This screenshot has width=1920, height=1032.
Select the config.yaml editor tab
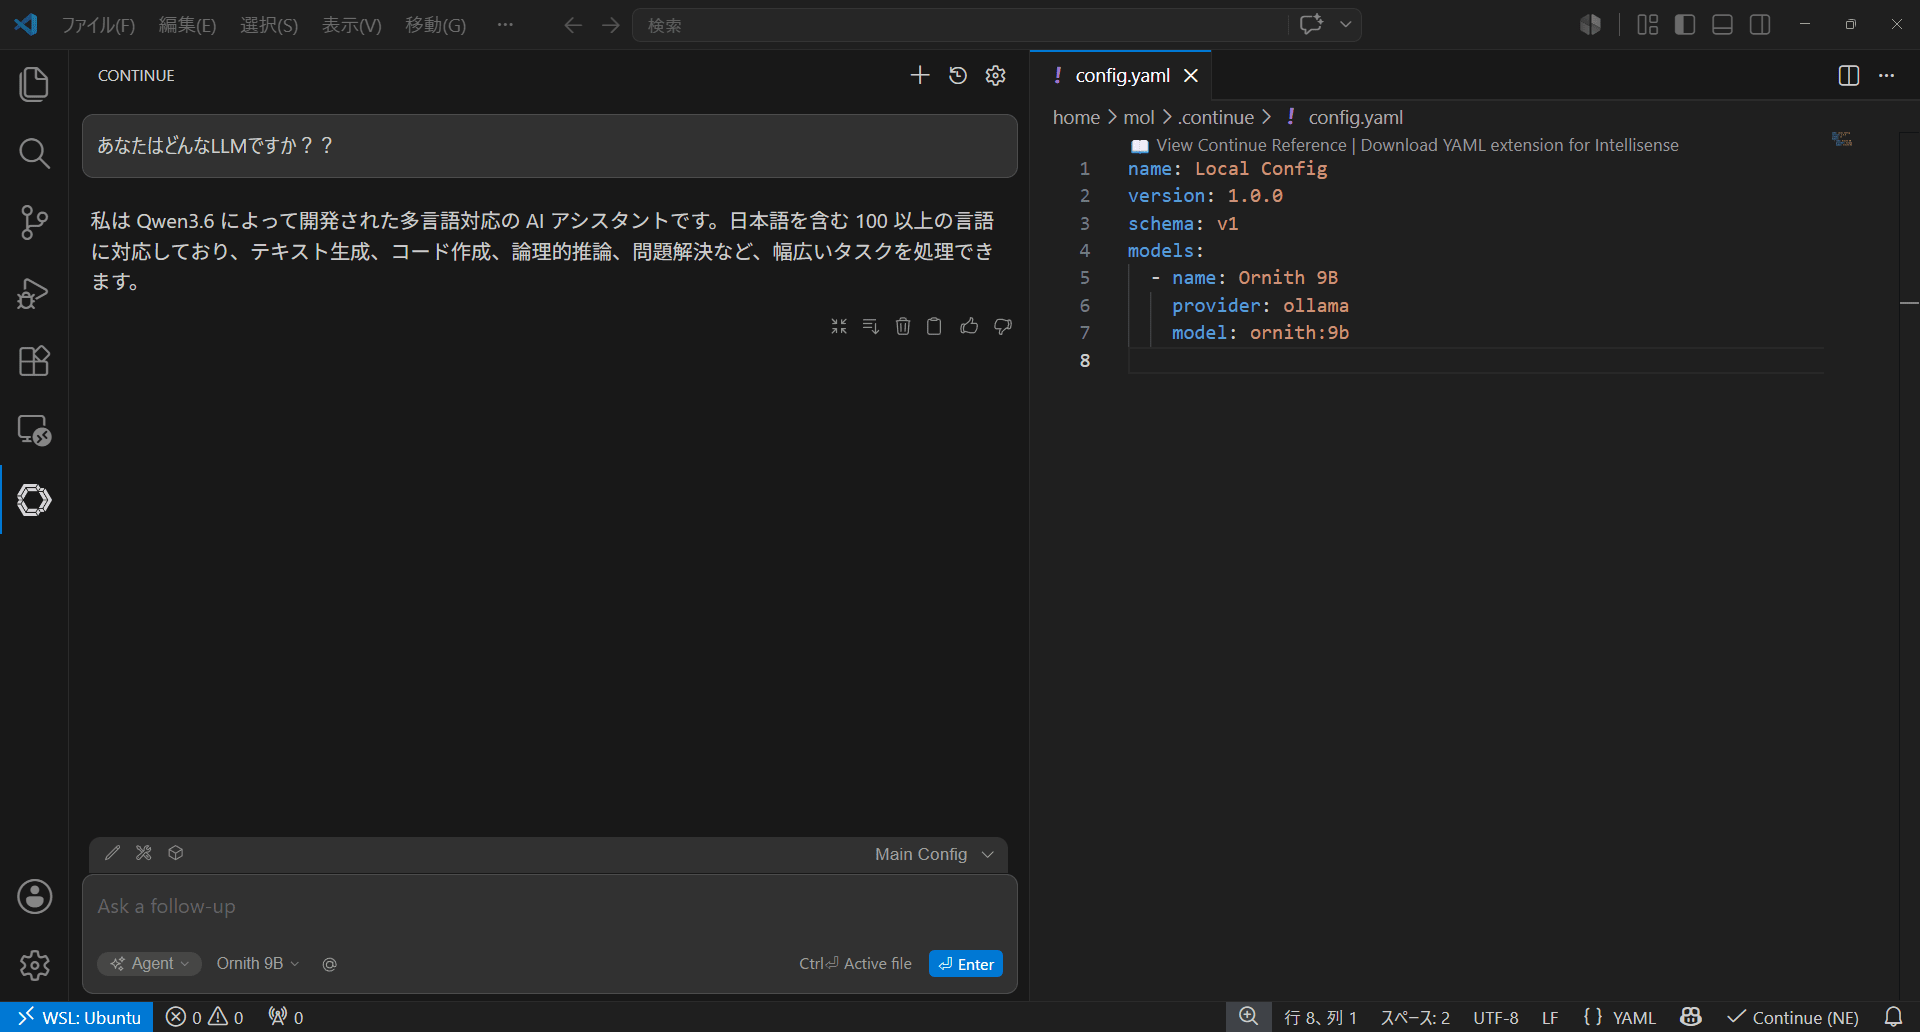(x=1122, y=76)
